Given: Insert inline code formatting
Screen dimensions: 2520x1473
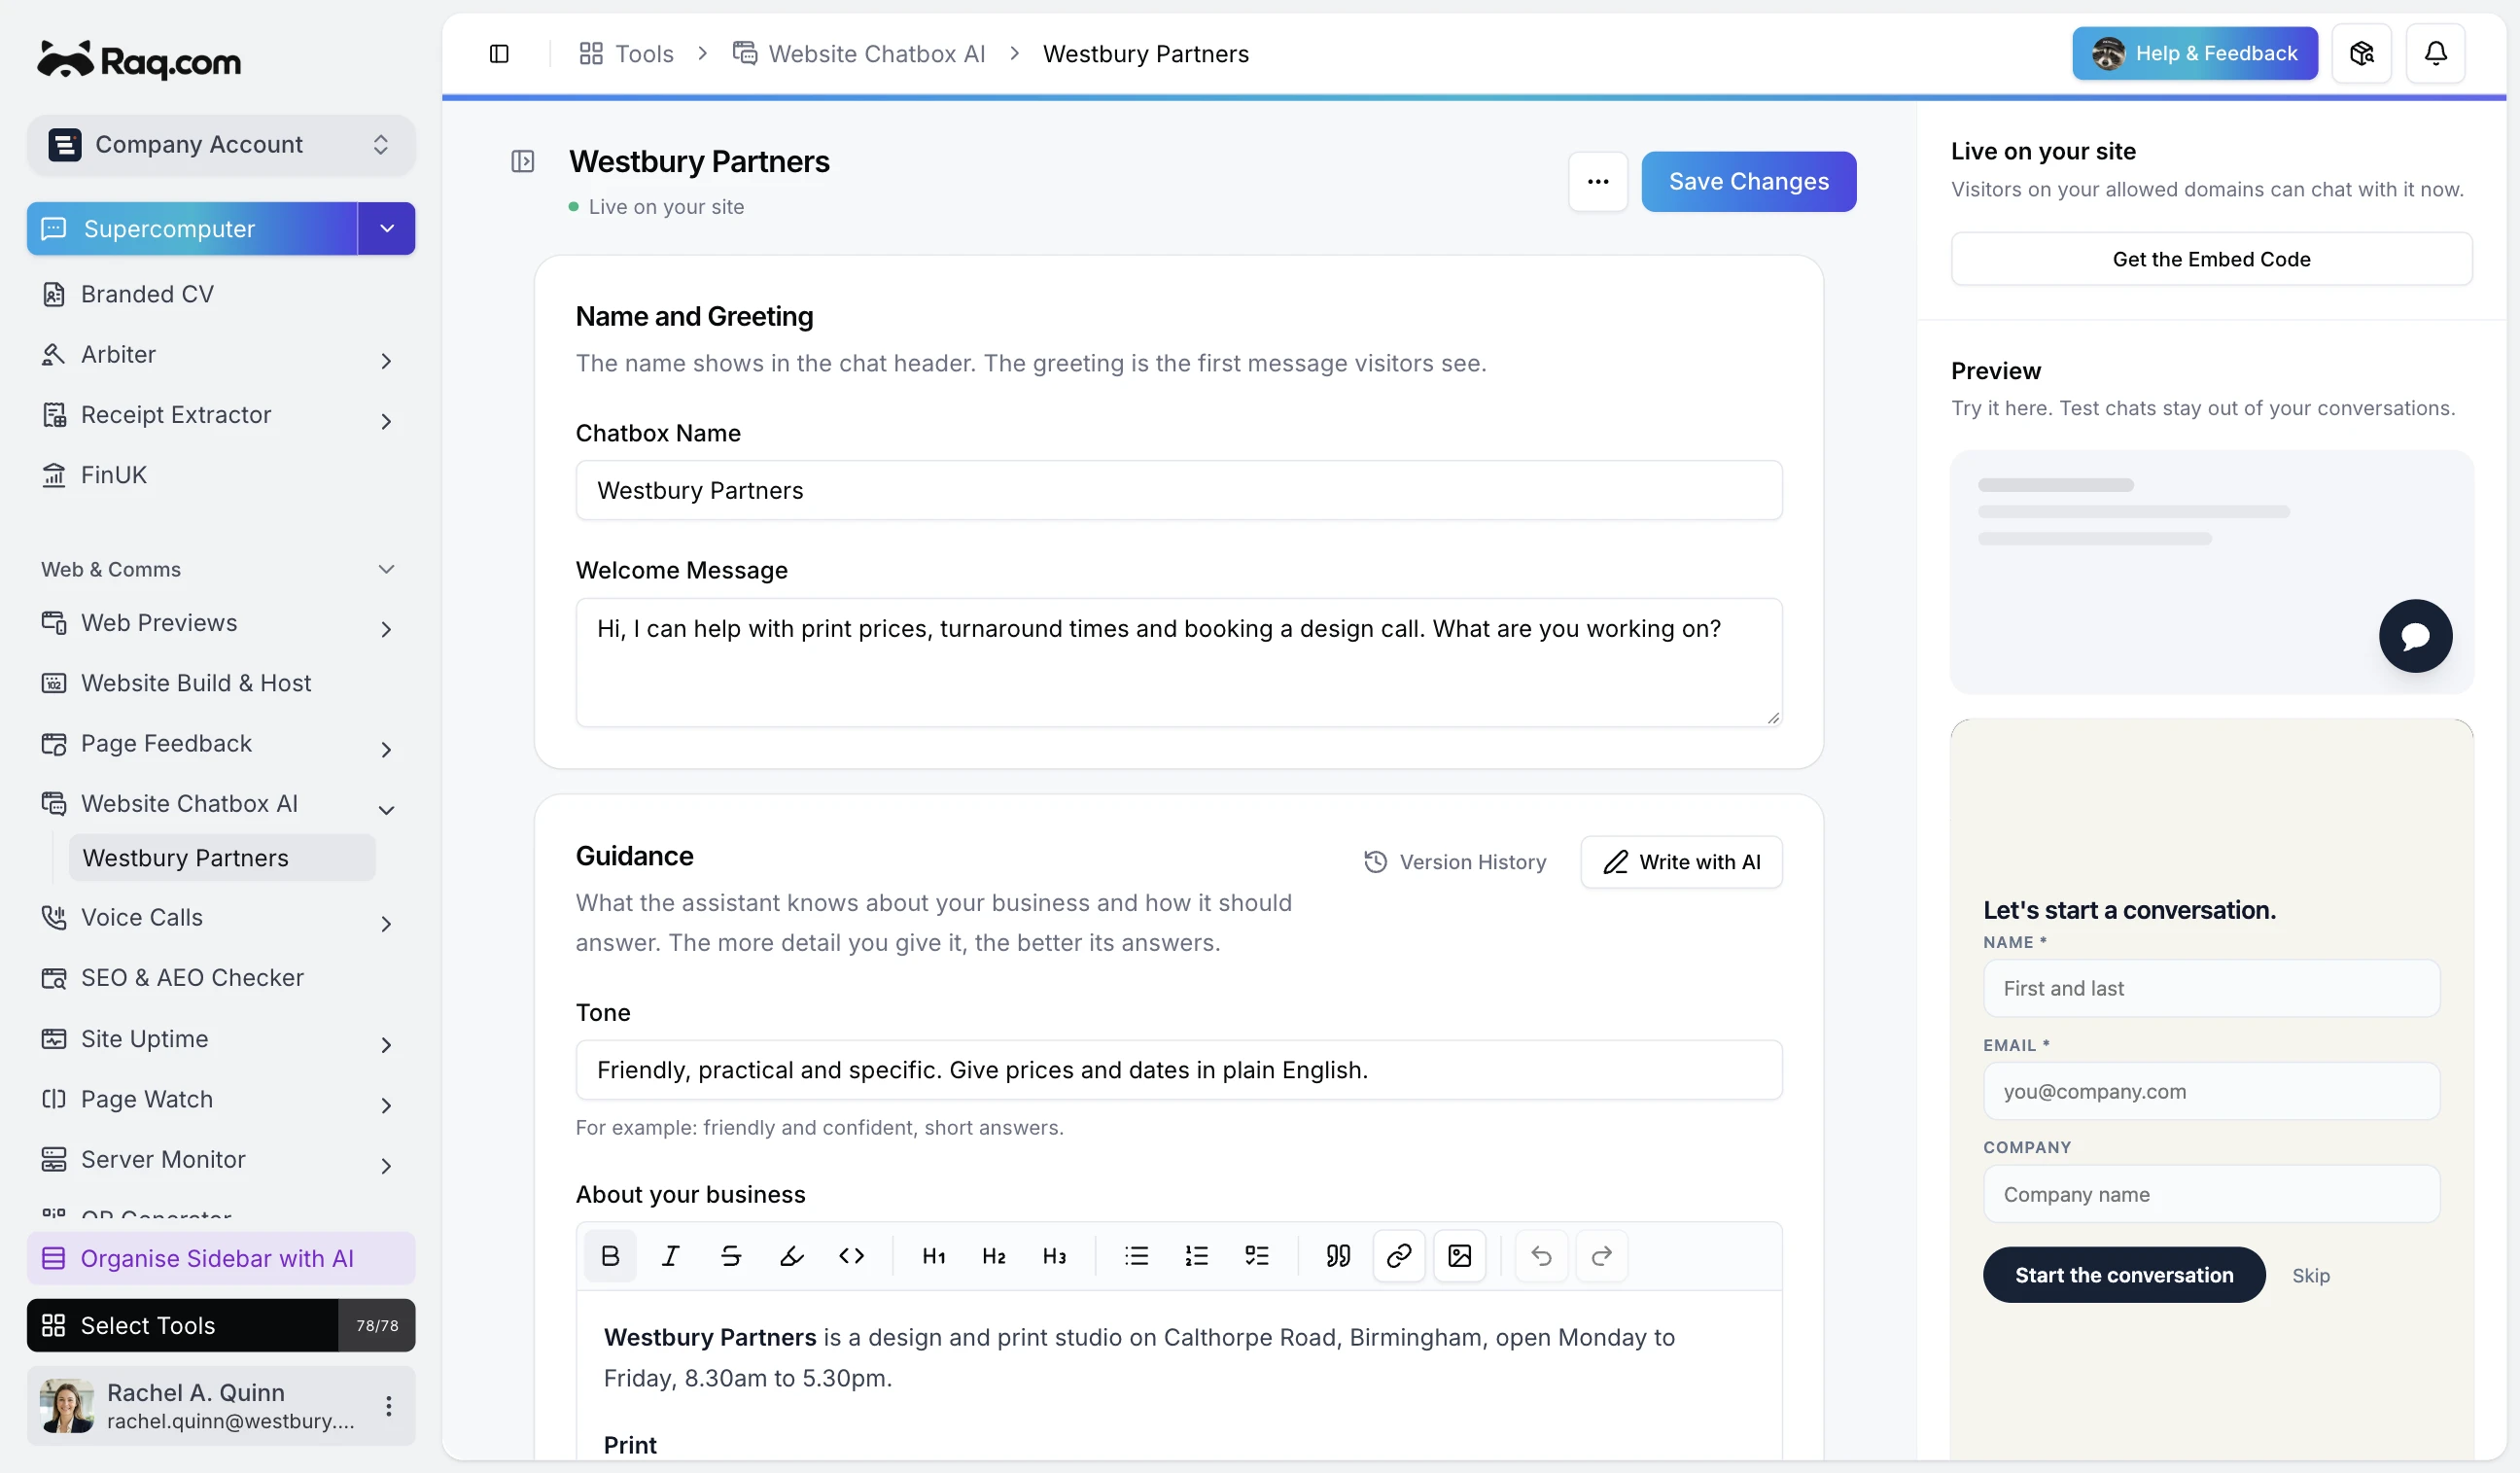Looking at the screenshot, I should click(851, 1256).
